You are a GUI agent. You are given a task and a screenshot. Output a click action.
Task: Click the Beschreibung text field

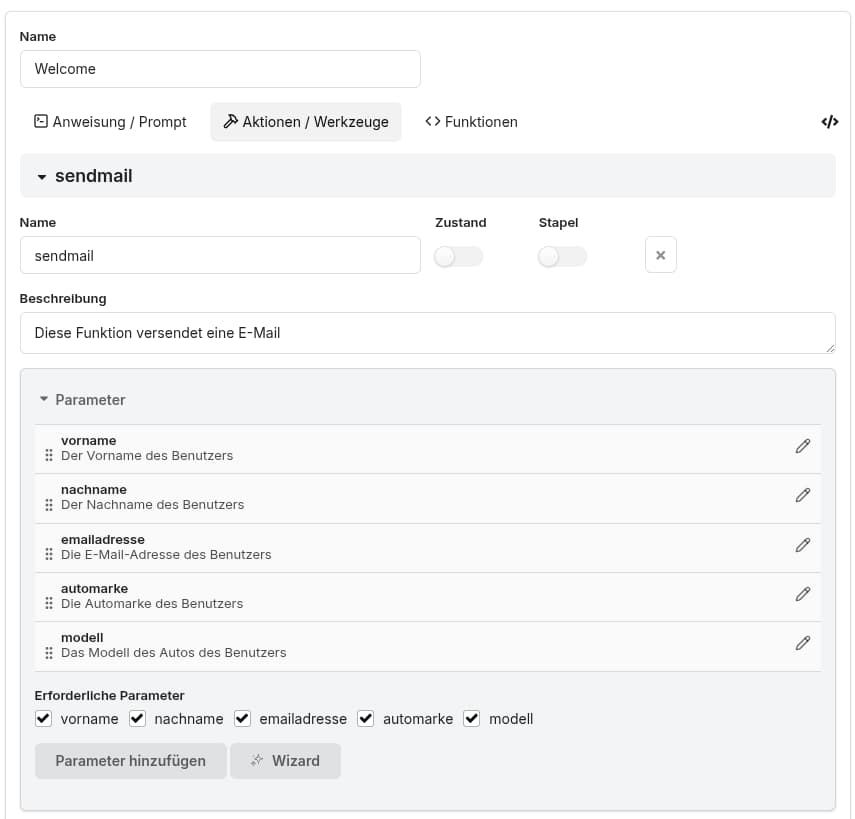click(427, 333)
